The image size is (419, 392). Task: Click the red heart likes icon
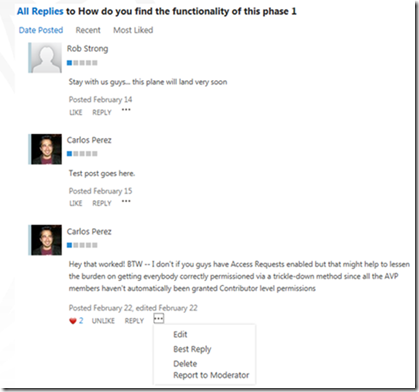click(73, 321)
